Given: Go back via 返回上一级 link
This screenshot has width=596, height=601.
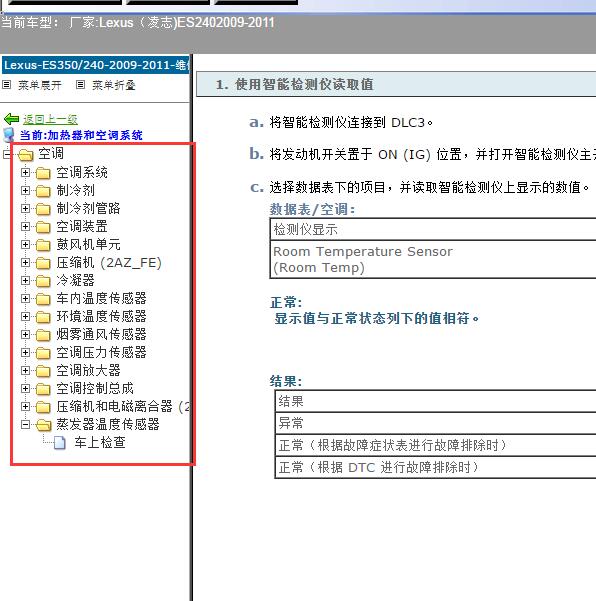Looking at the screenshot, I should [50, 120].
